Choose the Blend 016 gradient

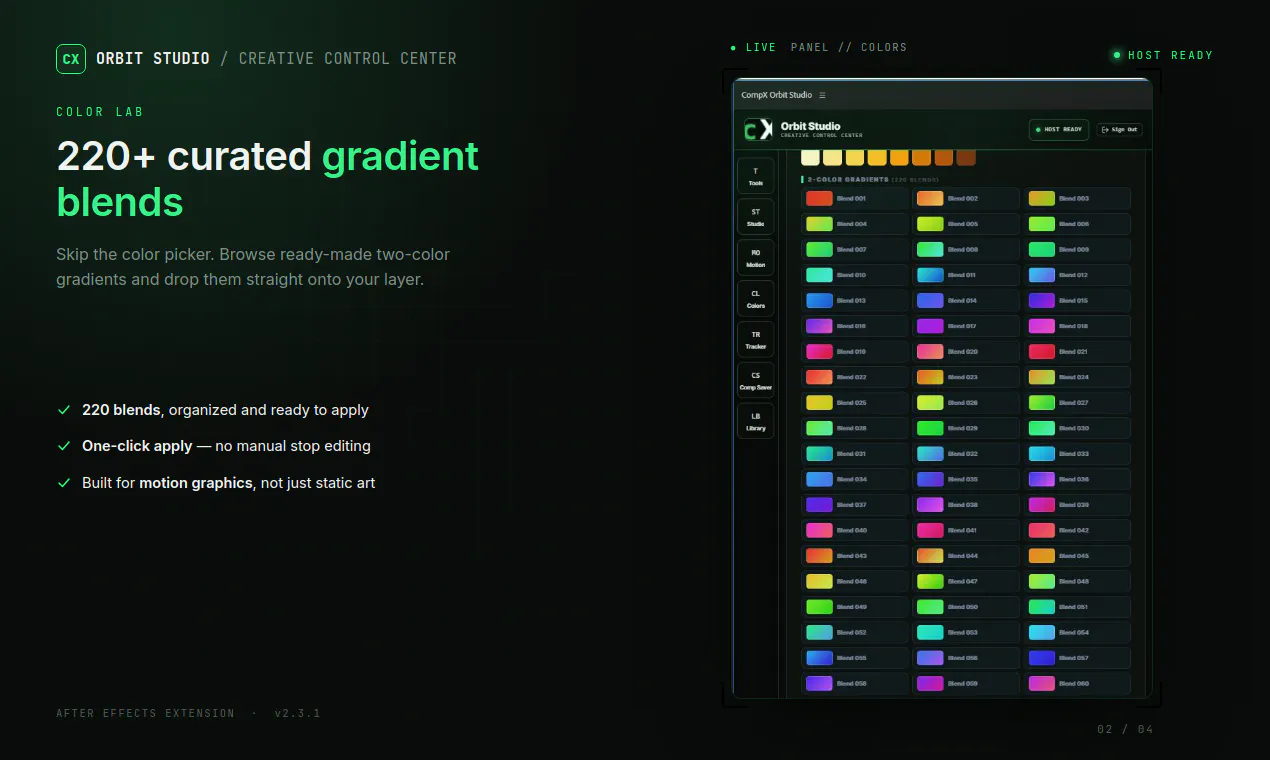point(855,326)
